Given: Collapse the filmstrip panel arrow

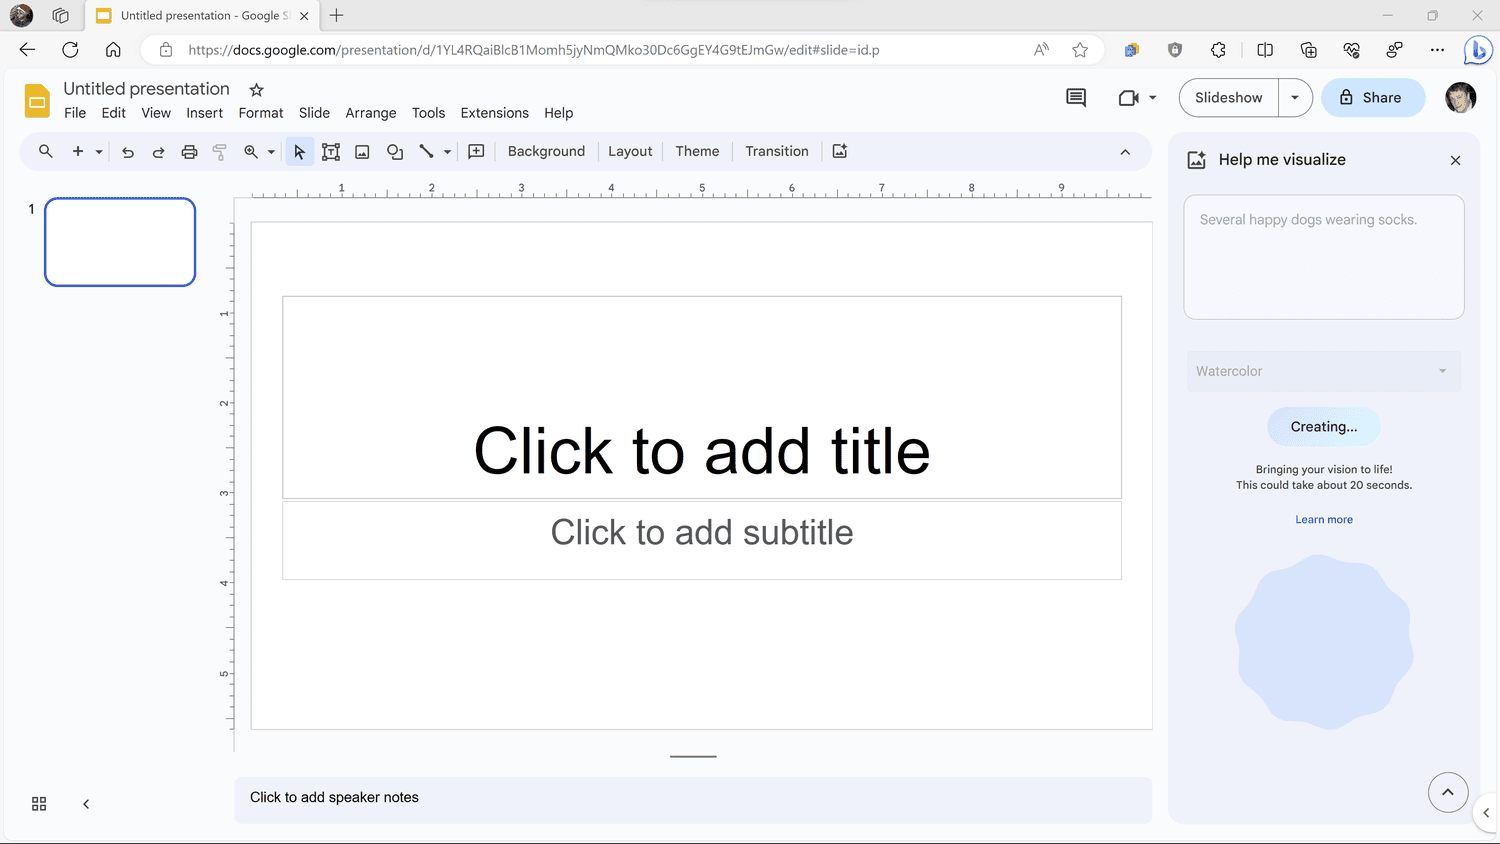Looking at the screenshot, I should pyautogui.click(x=86, y=804).
